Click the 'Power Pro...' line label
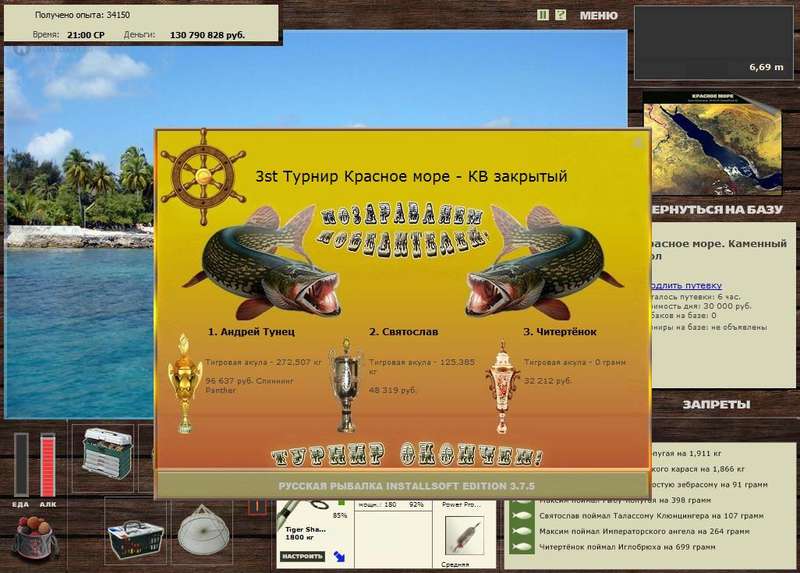The width and height of the screenshot is (800, 573). click(461, 504)
